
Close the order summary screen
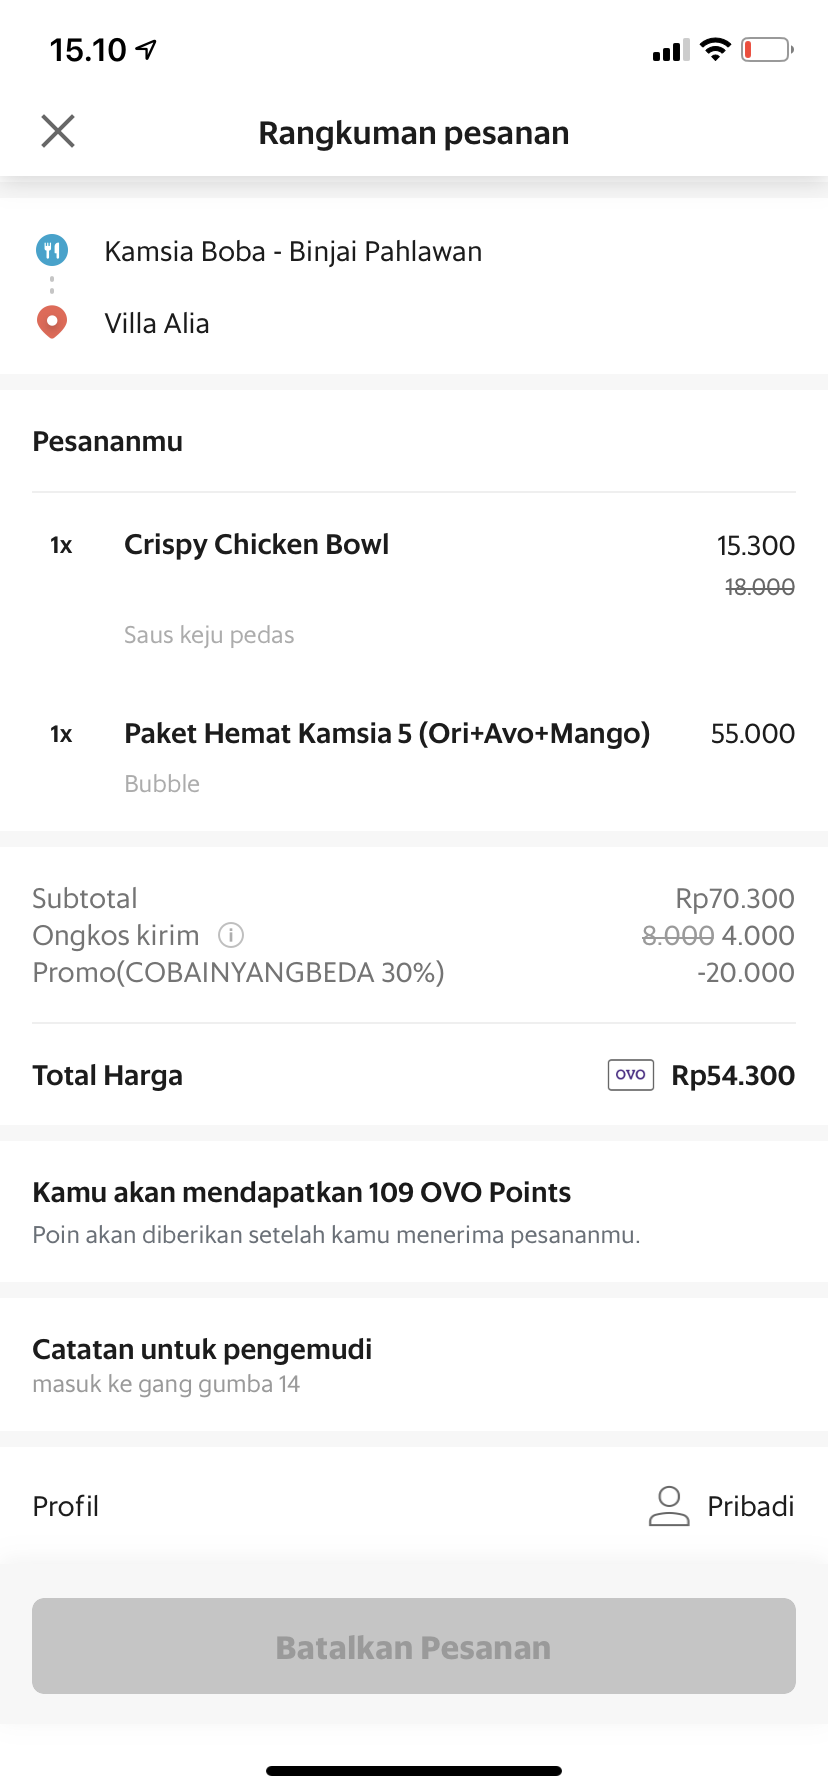58,131
